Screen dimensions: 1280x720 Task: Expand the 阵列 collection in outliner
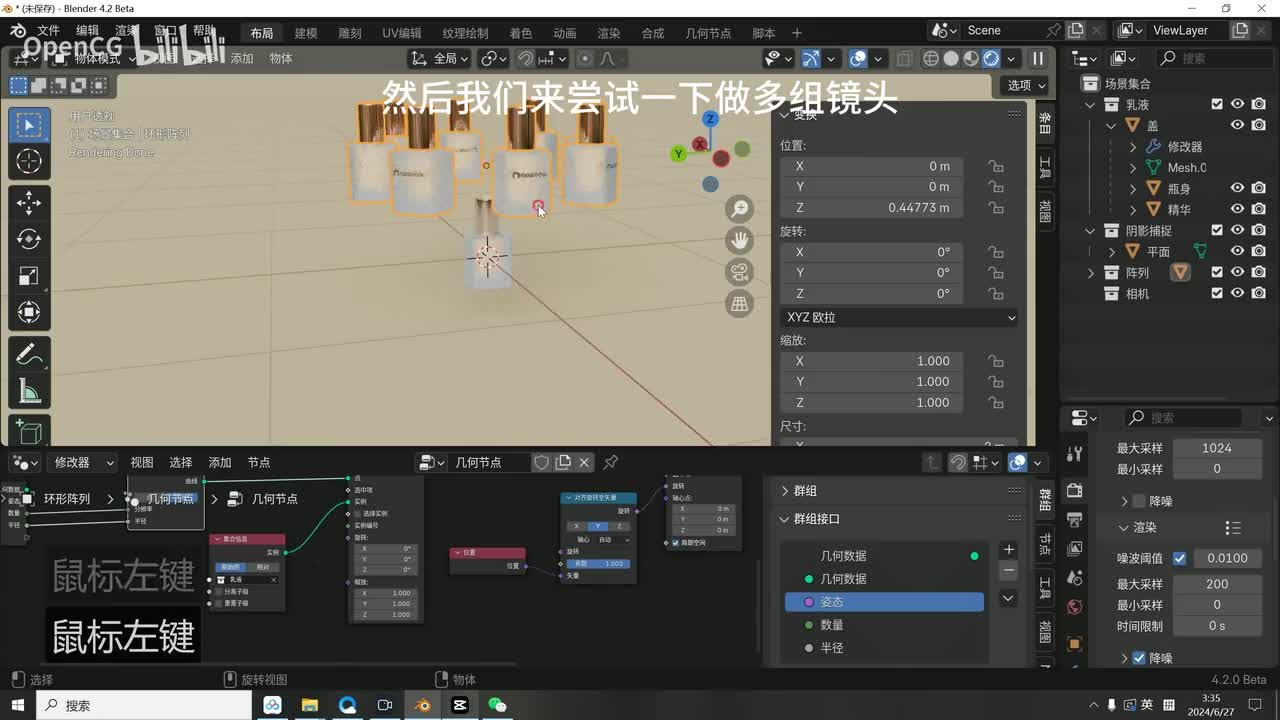(1091, 272)
